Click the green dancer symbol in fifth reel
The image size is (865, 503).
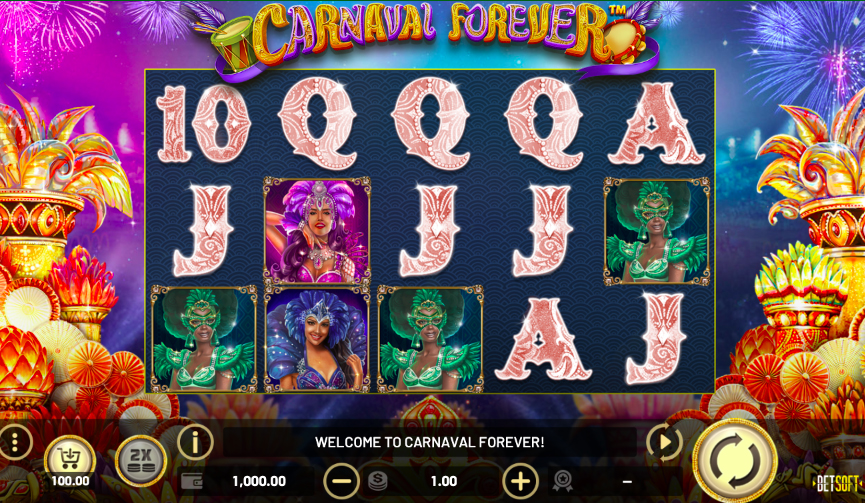click(656, 231)
